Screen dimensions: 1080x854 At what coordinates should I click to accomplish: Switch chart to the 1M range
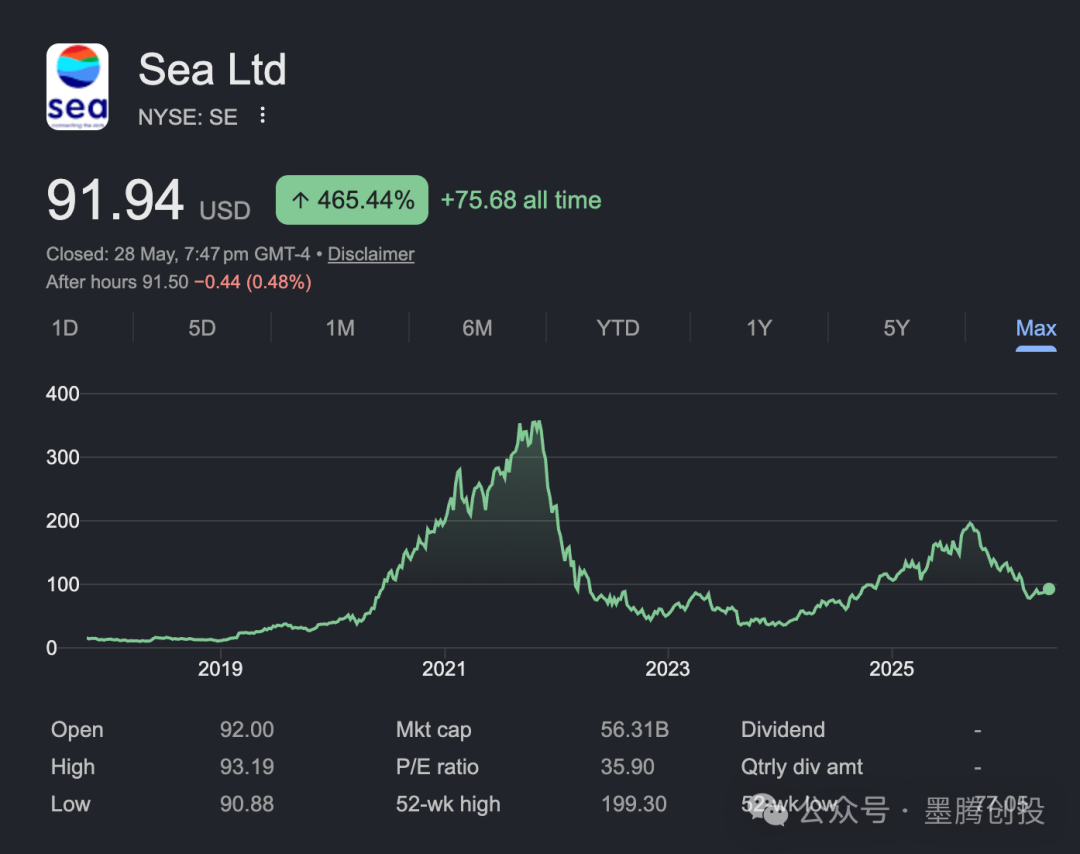(340, 328)
